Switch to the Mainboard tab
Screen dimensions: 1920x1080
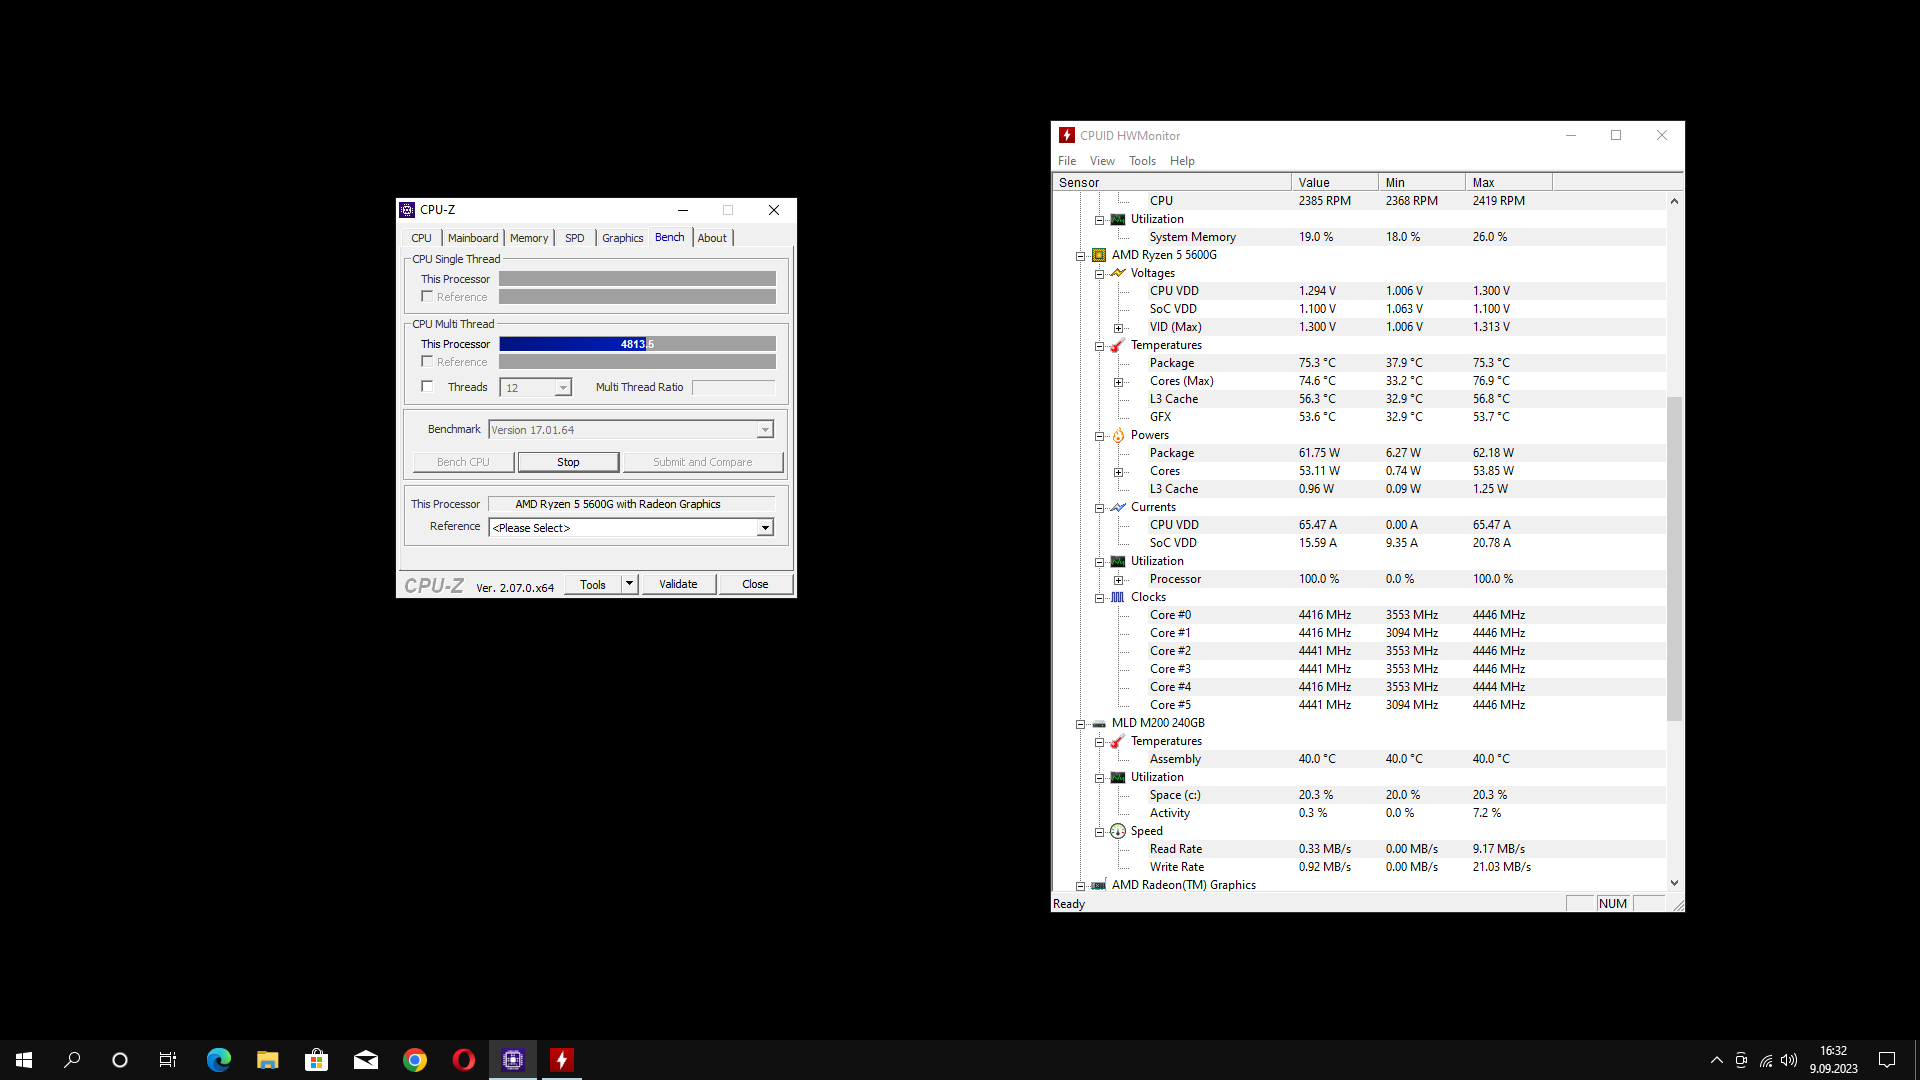(x=472, y=238)
